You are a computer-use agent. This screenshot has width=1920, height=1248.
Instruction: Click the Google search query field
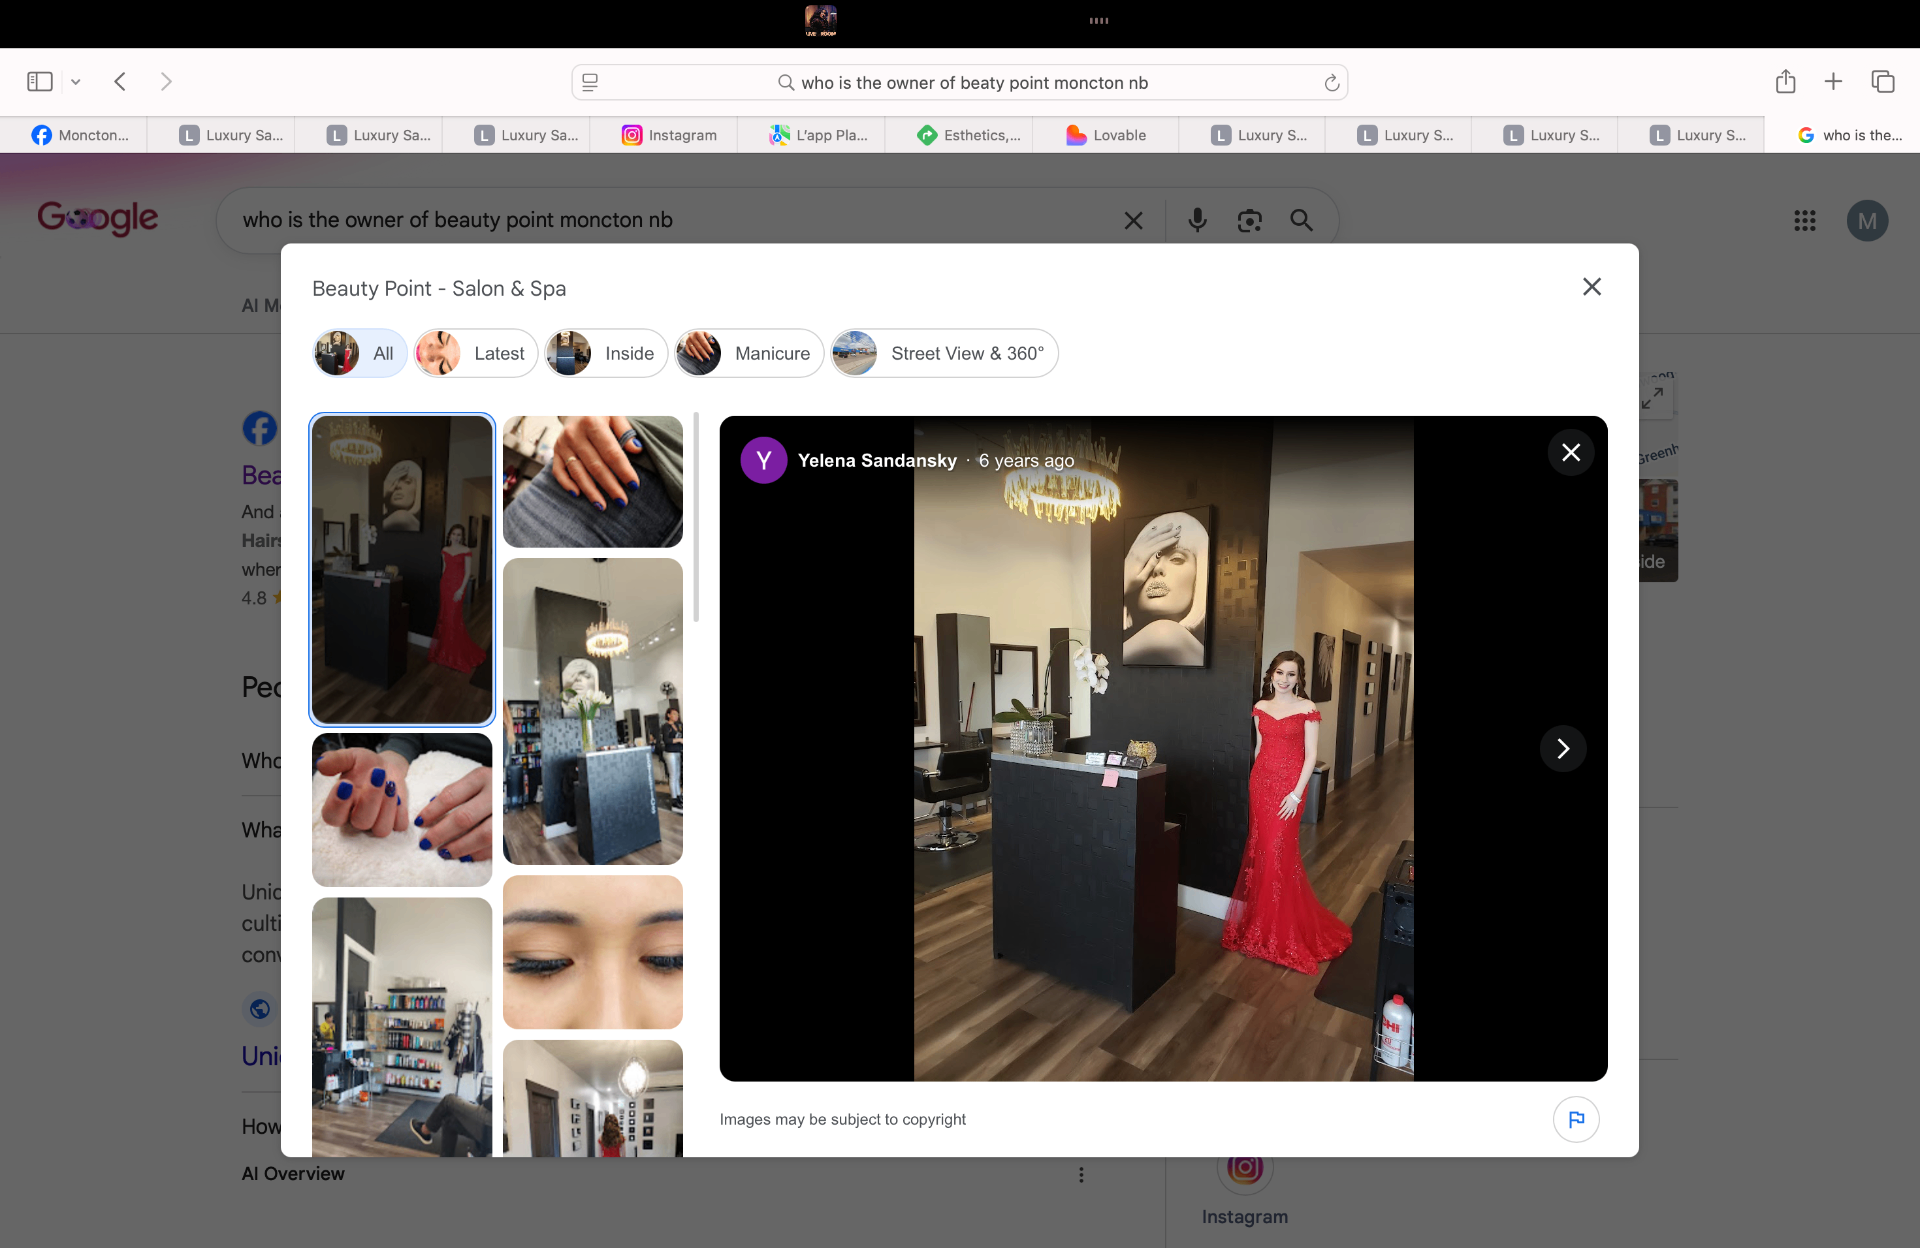pyautogui.click(x=670, y=220)
